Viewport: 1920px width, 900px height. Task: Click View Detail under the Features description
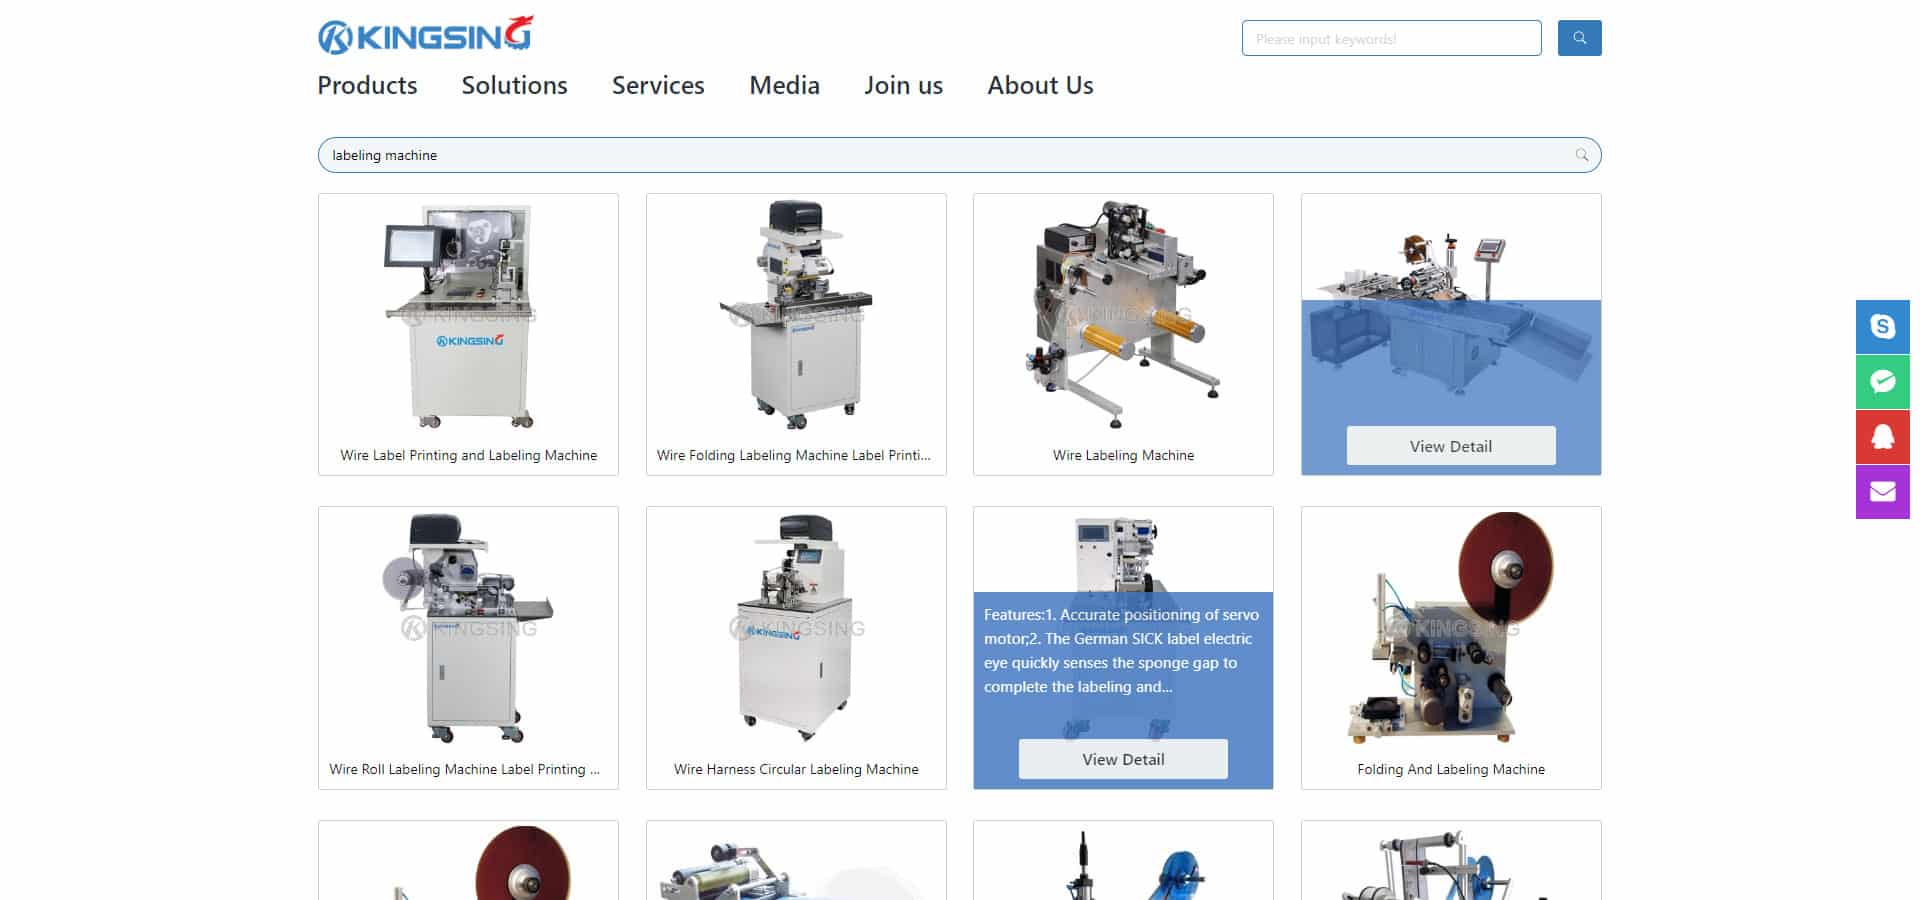[1123, 759]
